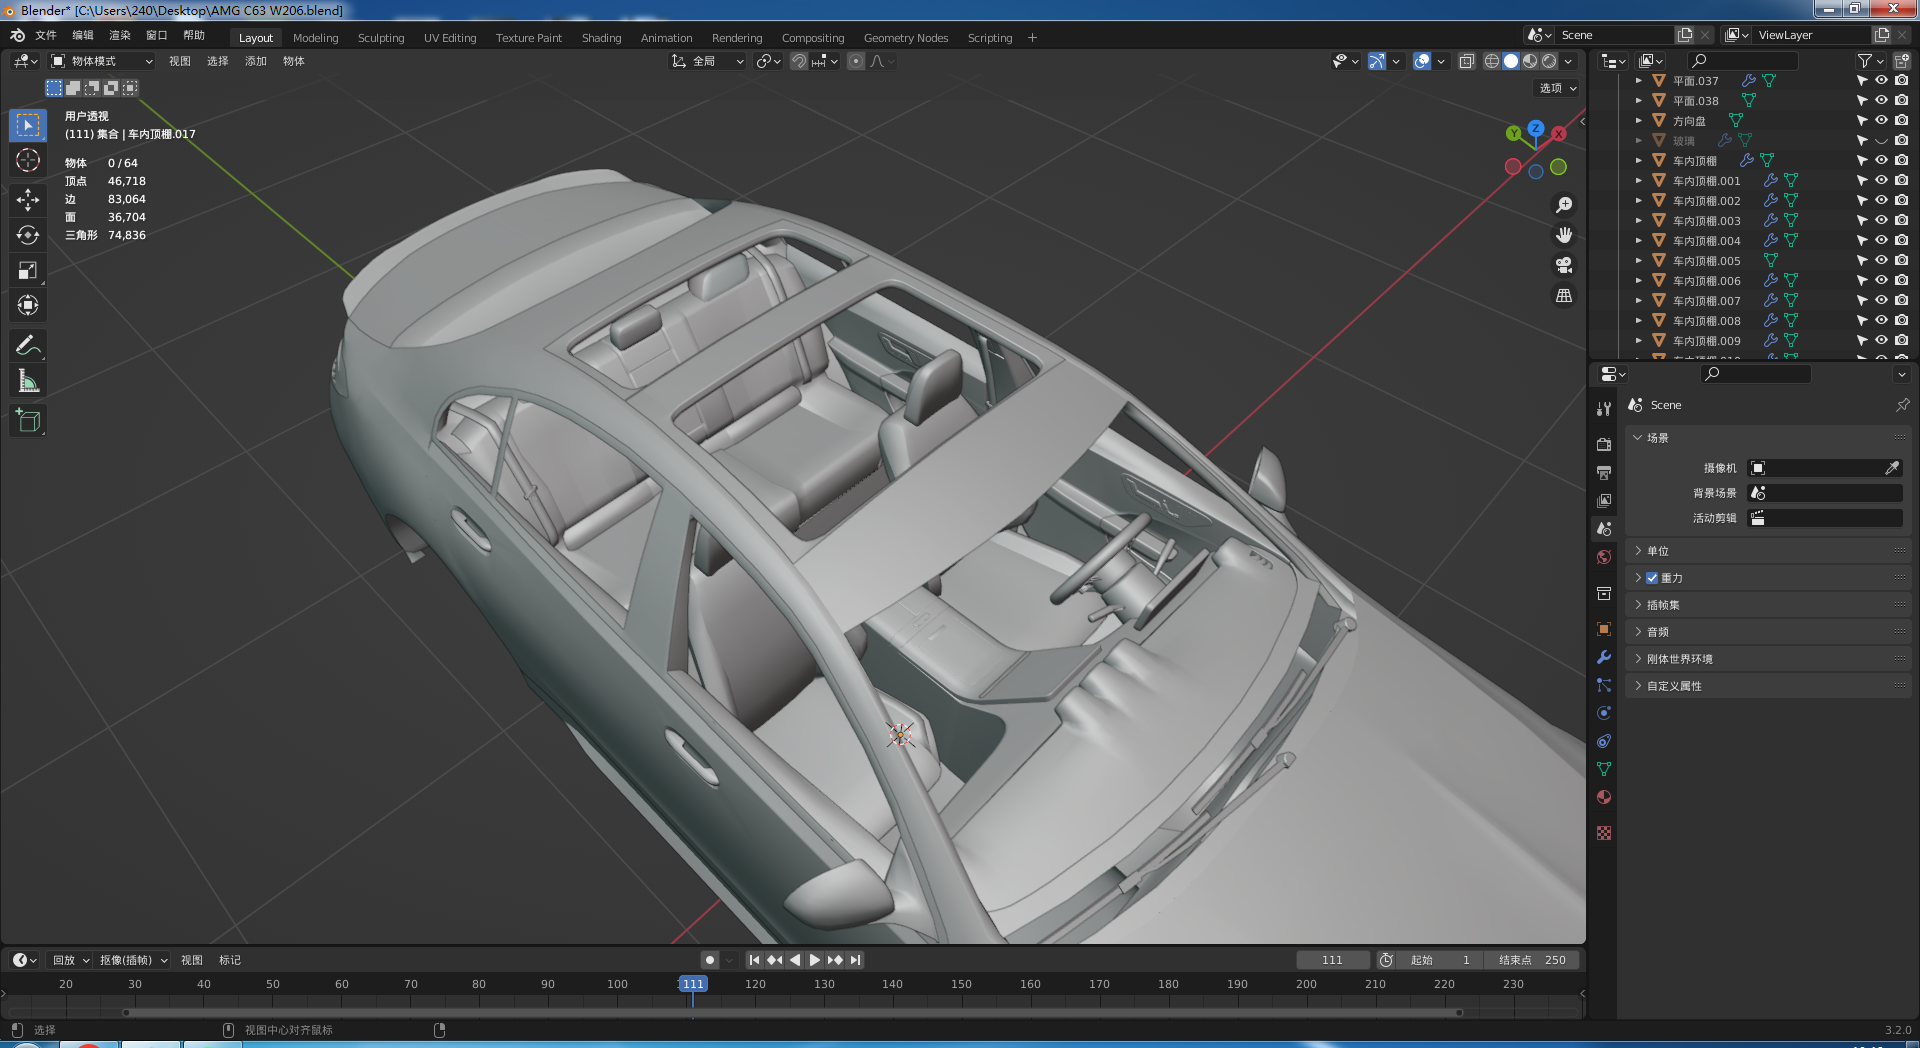Open the 全局 transform orientation dropdown
This screenshot has width=1920, height=1048.
pos(707,61)
